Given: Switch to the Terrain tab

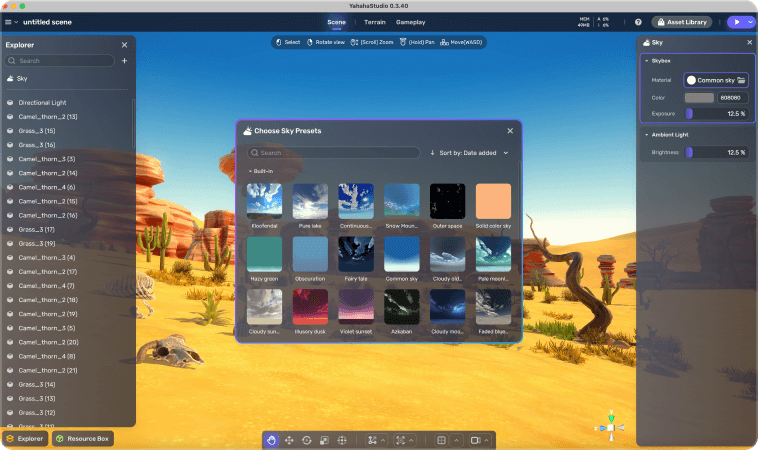Looking at the screenshot, I should tap(374, 21).
